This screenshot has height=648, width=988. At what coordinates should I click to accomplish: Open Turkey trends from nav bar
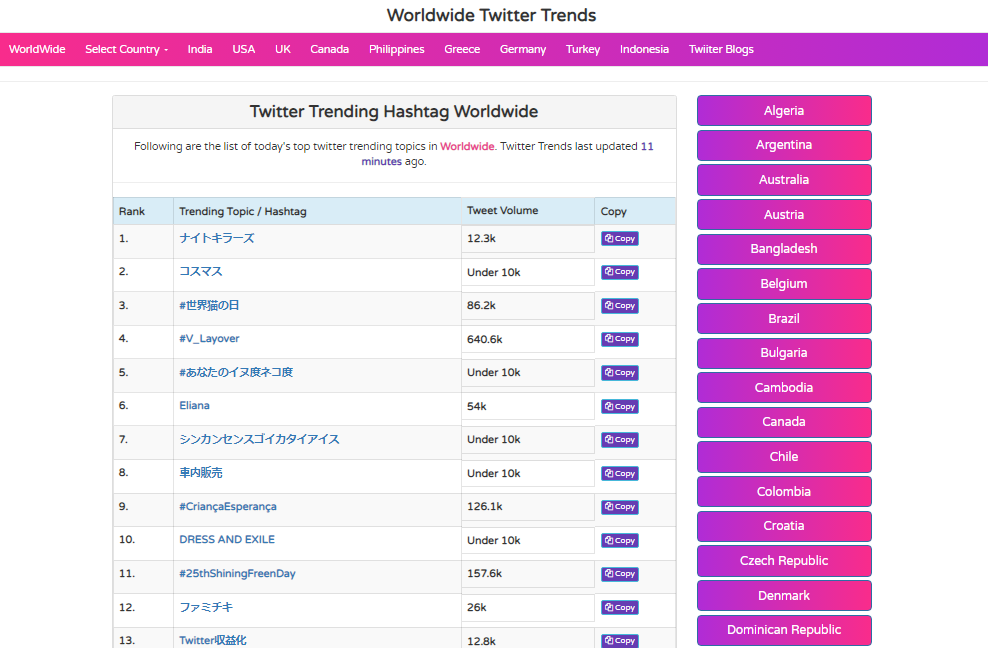coord(583,49)
